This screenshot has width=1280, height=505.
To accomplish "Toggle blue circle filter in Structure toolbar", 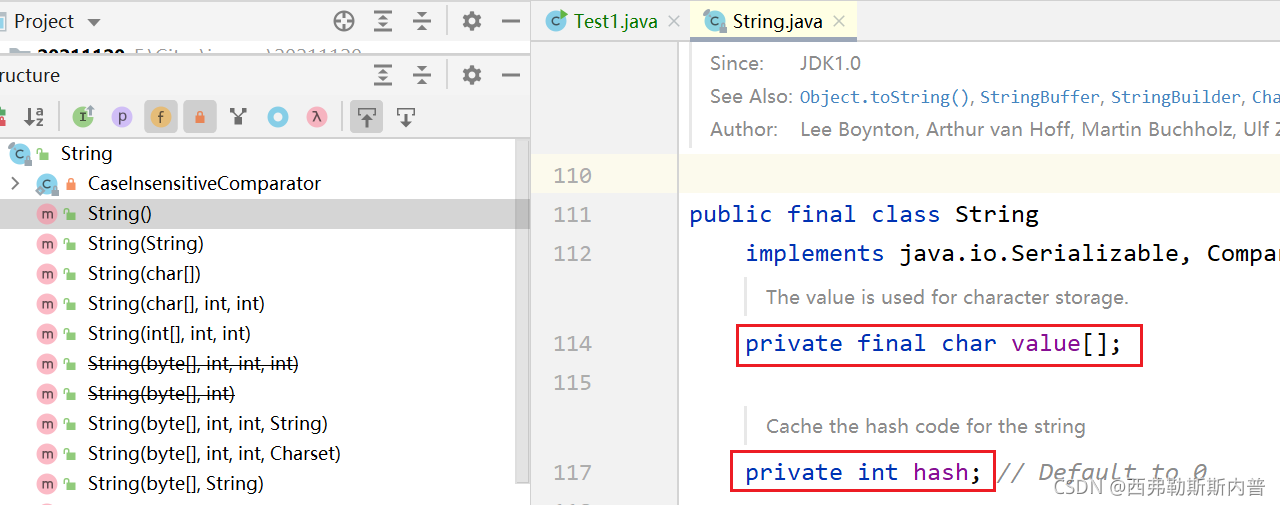I will (278, 117).
